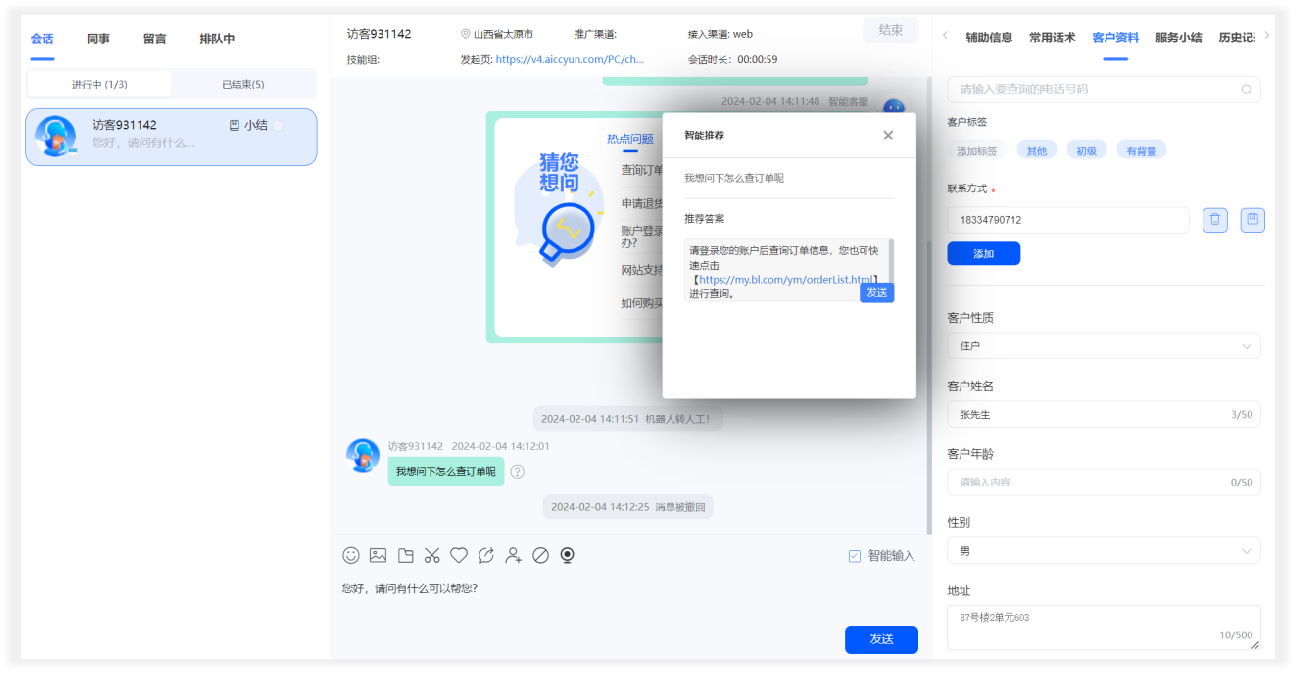Switch to the 已结束(5) conversation list
Viewport: 1297px width, 675px height.
point(243,85)
